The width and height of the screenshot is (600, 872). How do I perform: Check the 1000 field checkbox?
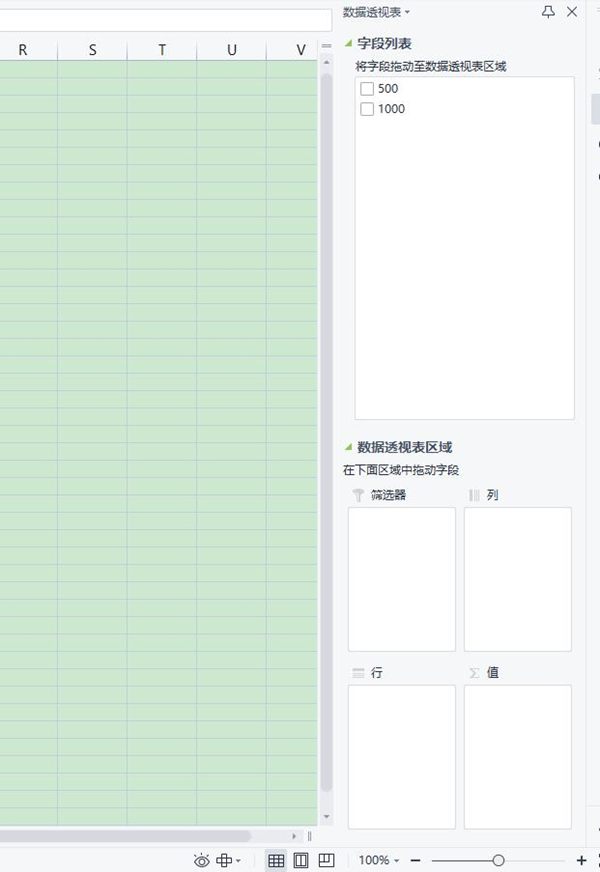[367, 109]
